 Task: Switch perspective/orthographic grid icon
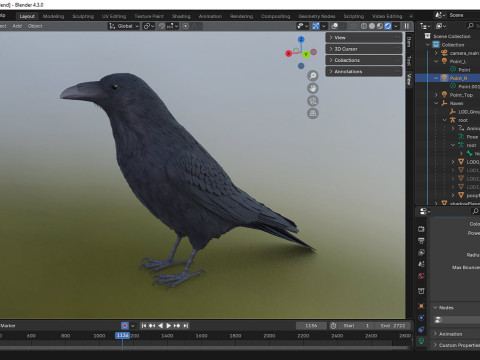[x=312, y=114]
